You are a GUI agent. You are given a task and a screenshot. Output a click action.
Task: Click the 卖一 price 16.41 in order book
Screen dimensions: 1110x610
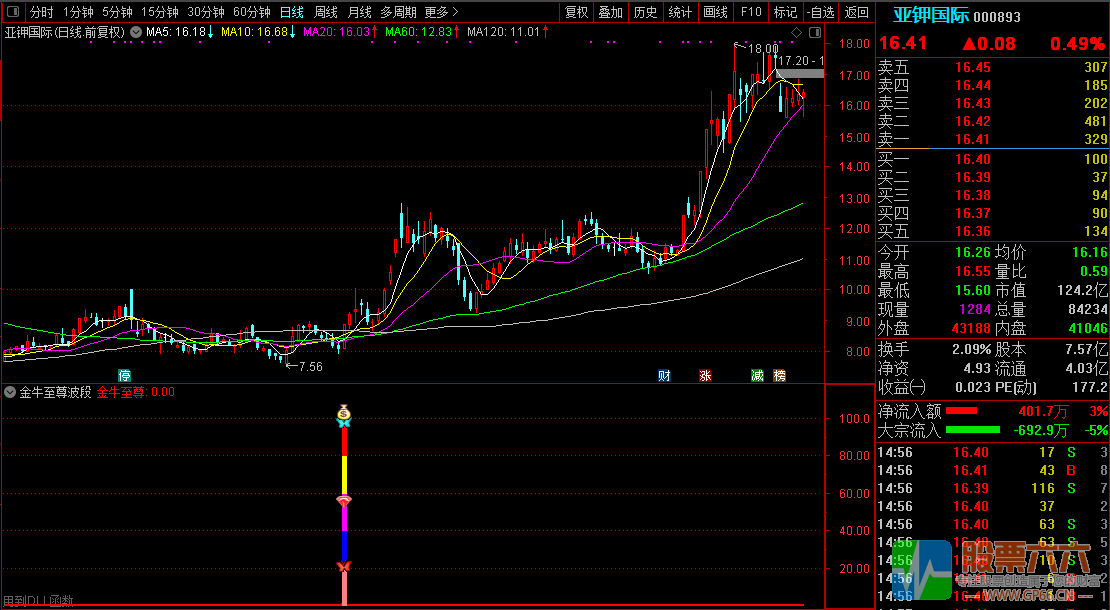tap(972, 139)
